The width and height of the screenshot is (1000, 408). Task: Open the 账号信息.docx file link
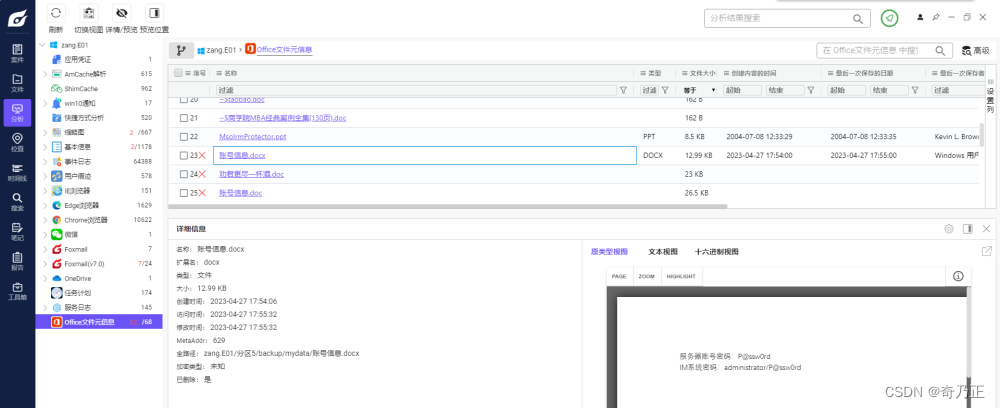click(x=242, y=155)
